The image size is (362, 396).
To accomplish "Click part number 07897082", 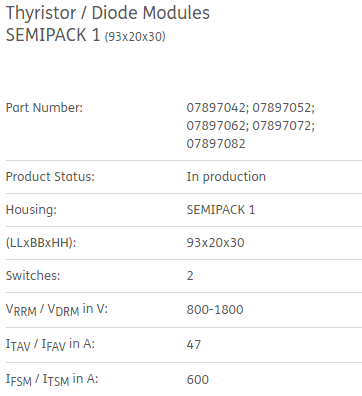I will (216, 144).
